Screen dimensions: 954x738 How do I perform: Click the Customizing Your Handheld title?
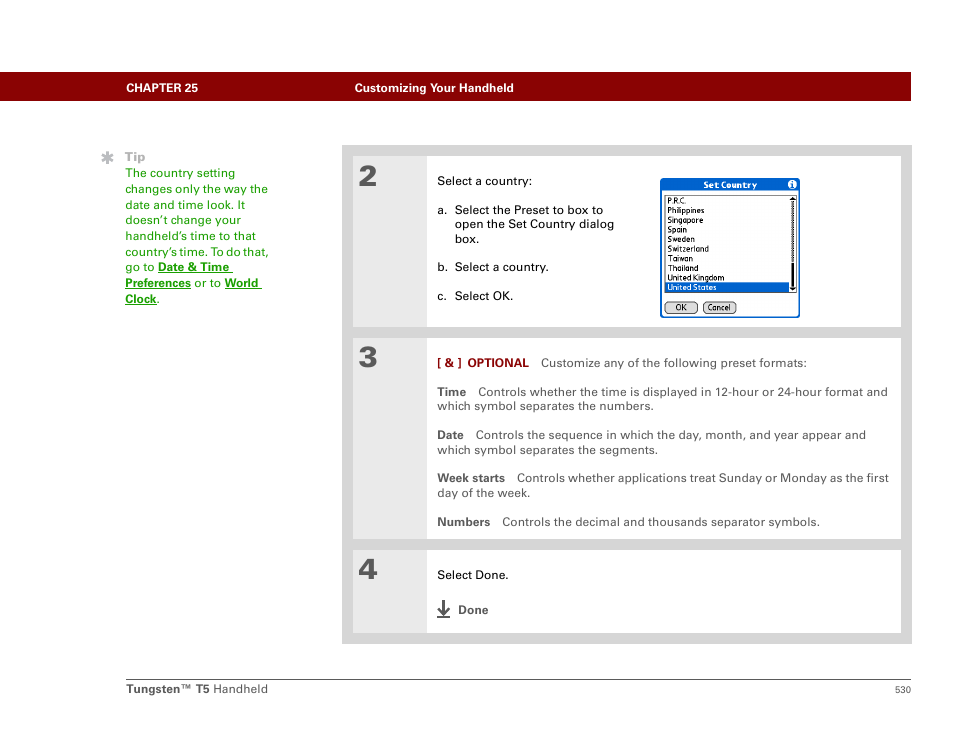point(434,88)
